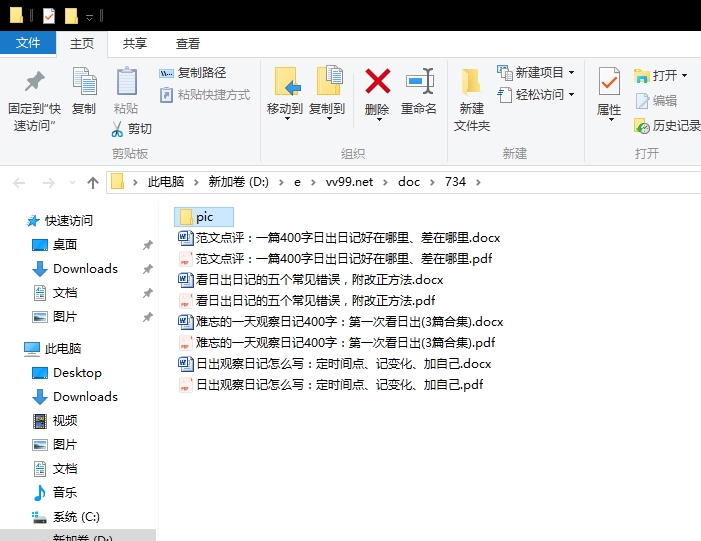Viewport: 701px width, 541px height.
Task: Click the e breadcrumb segment
Action: pos(297,182)
